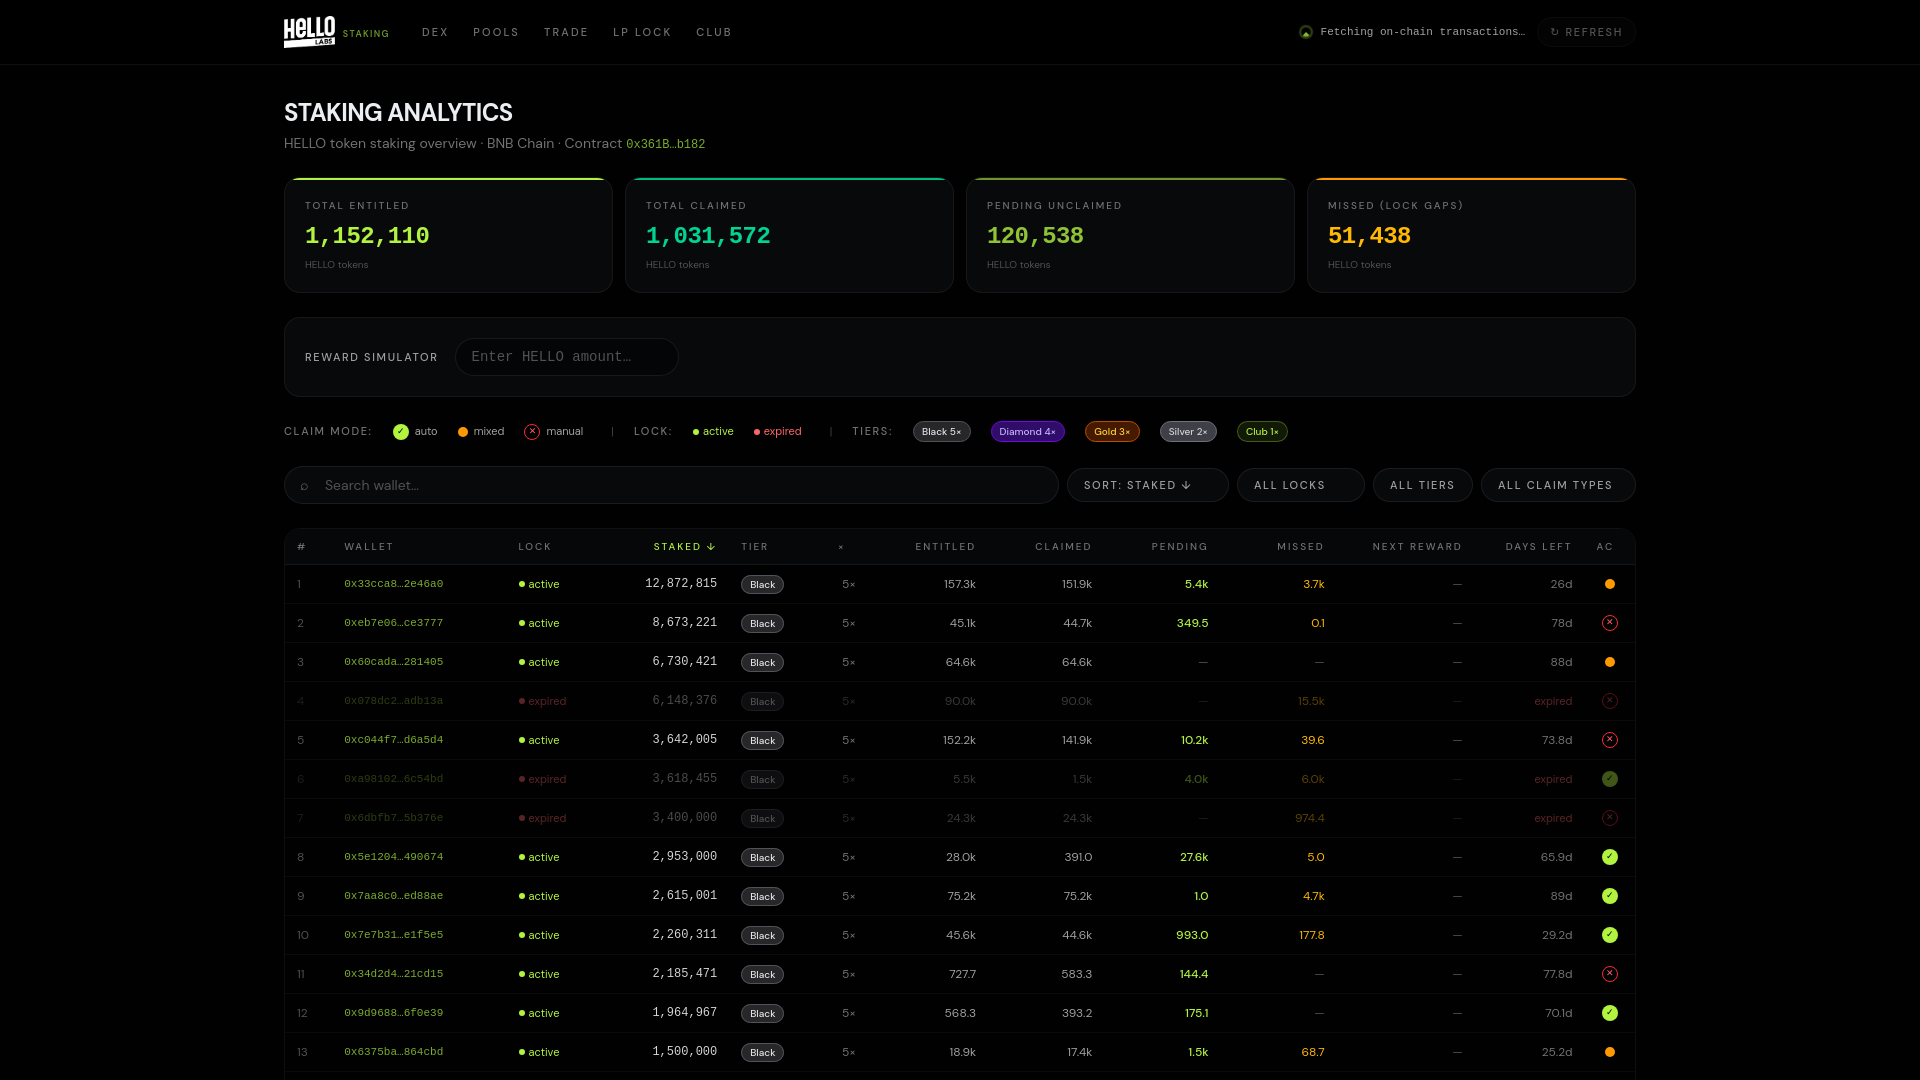This screenshot has width=1920, height=1080.
Task: Click the Pending Unclaimed value 120,538
Action: click(1035, 236)
